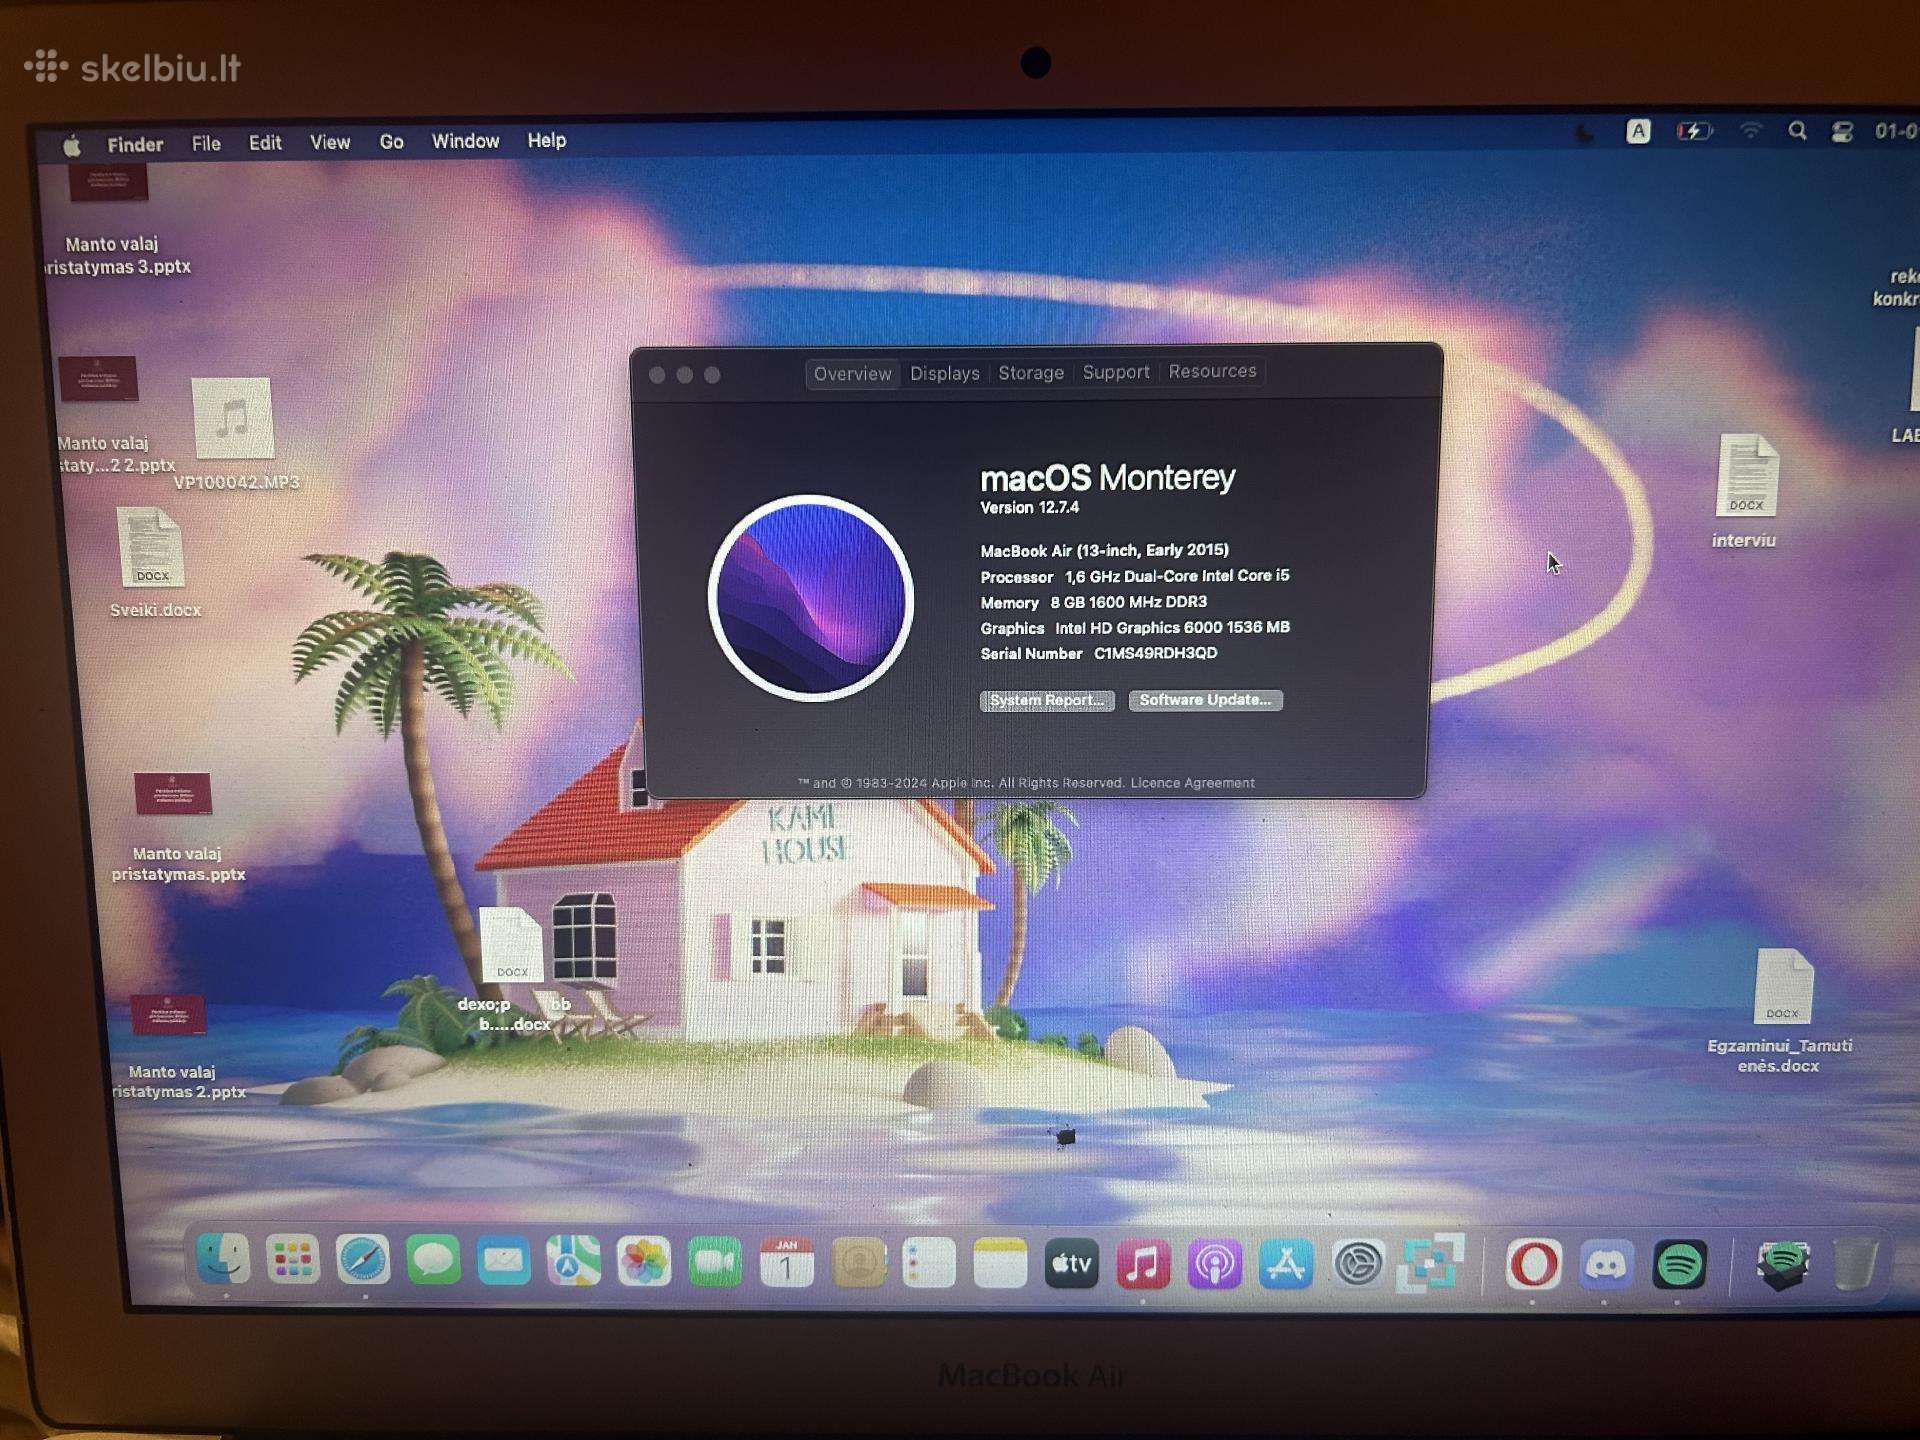The width and height of the screenshot is (1920, 1440).
Task: Open the Window menu
Action: tap(465, 141)
